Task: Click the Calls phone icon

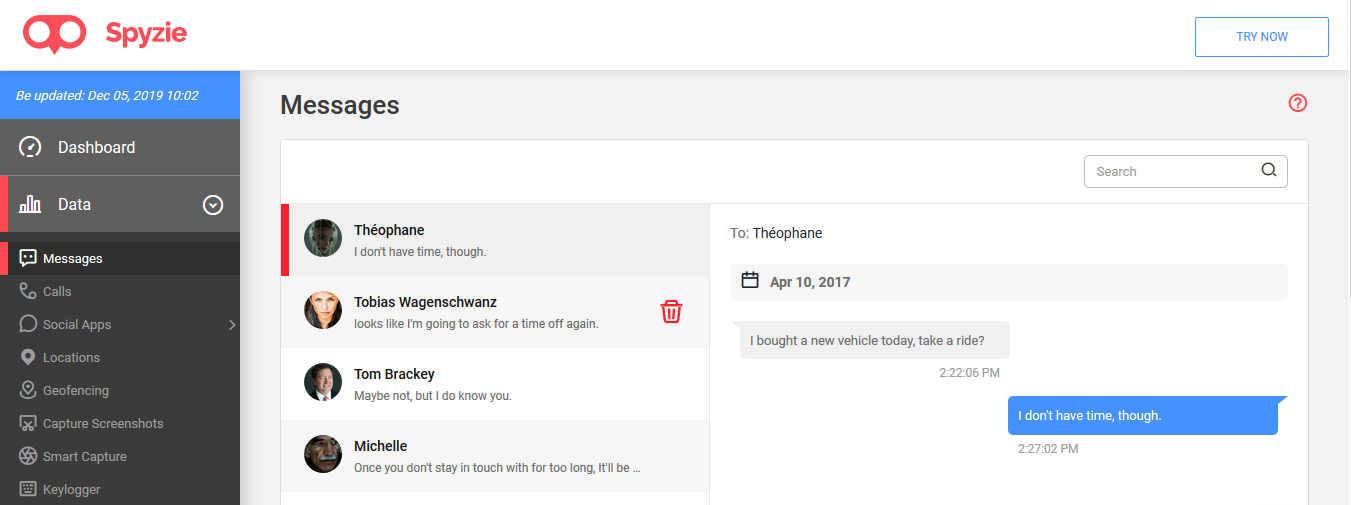Action: point(28,291)
